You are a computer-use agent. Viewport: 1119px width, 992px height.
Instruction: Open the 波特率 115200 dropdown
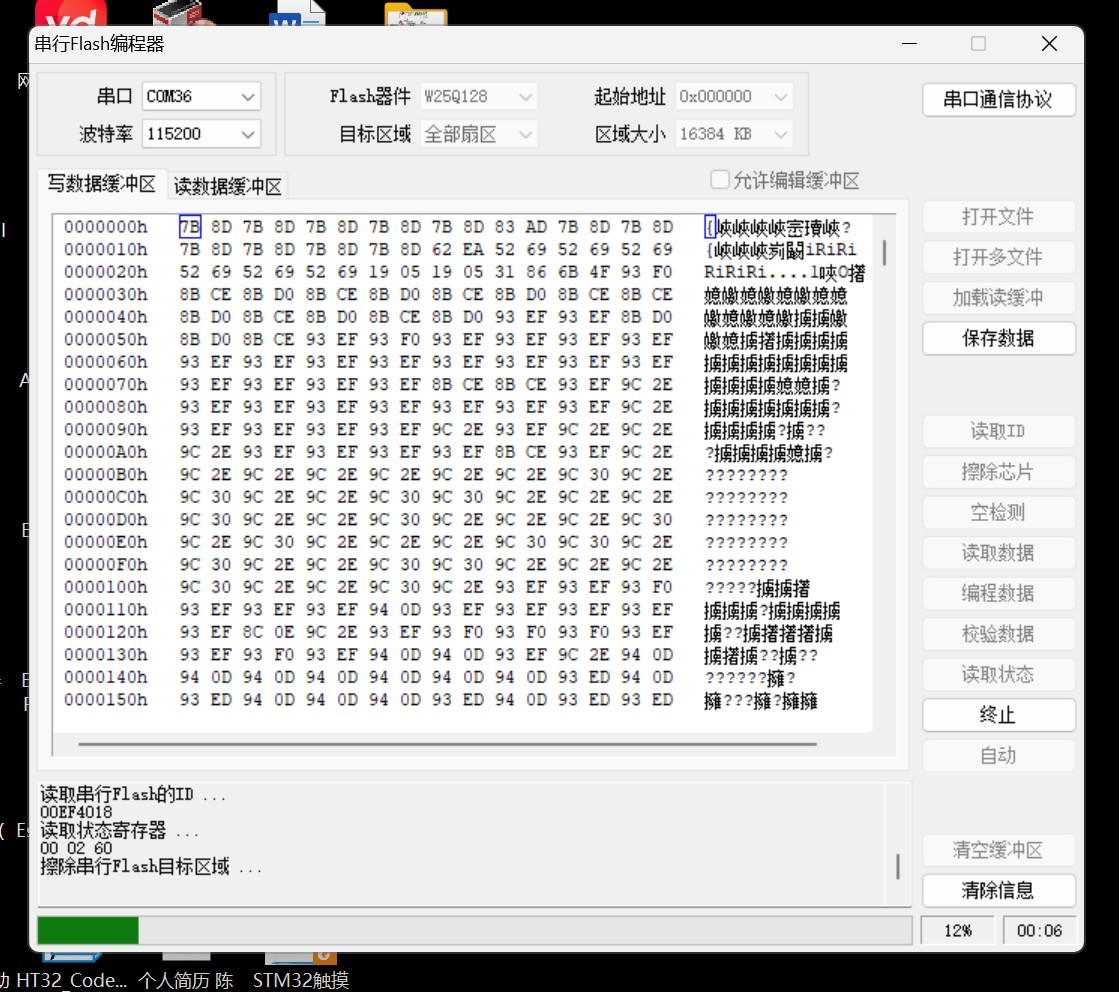pos(201,134)
